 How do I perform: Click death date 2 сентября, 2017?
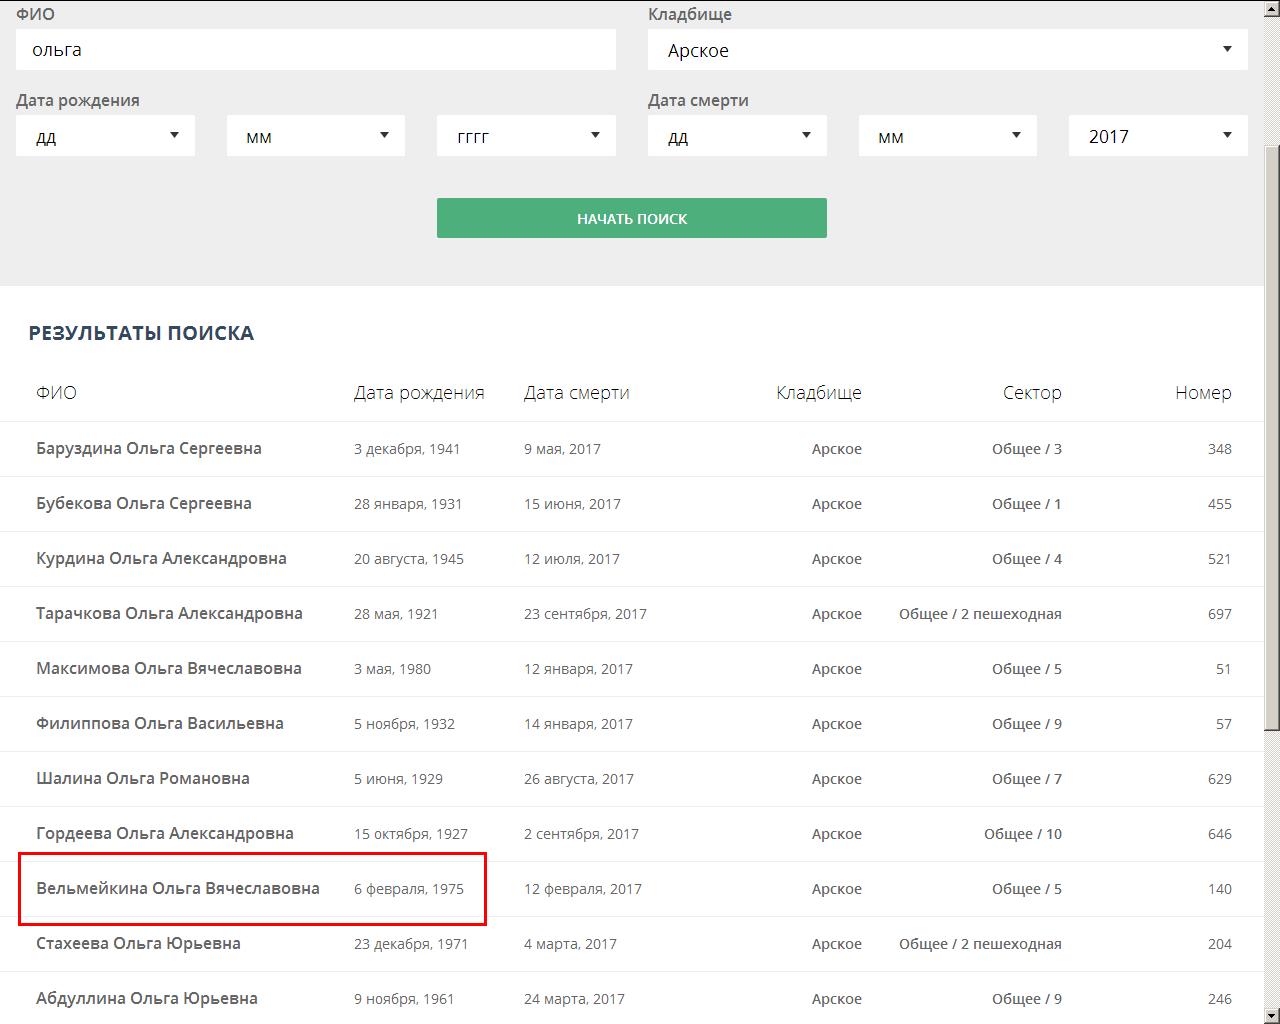[581, 834]
